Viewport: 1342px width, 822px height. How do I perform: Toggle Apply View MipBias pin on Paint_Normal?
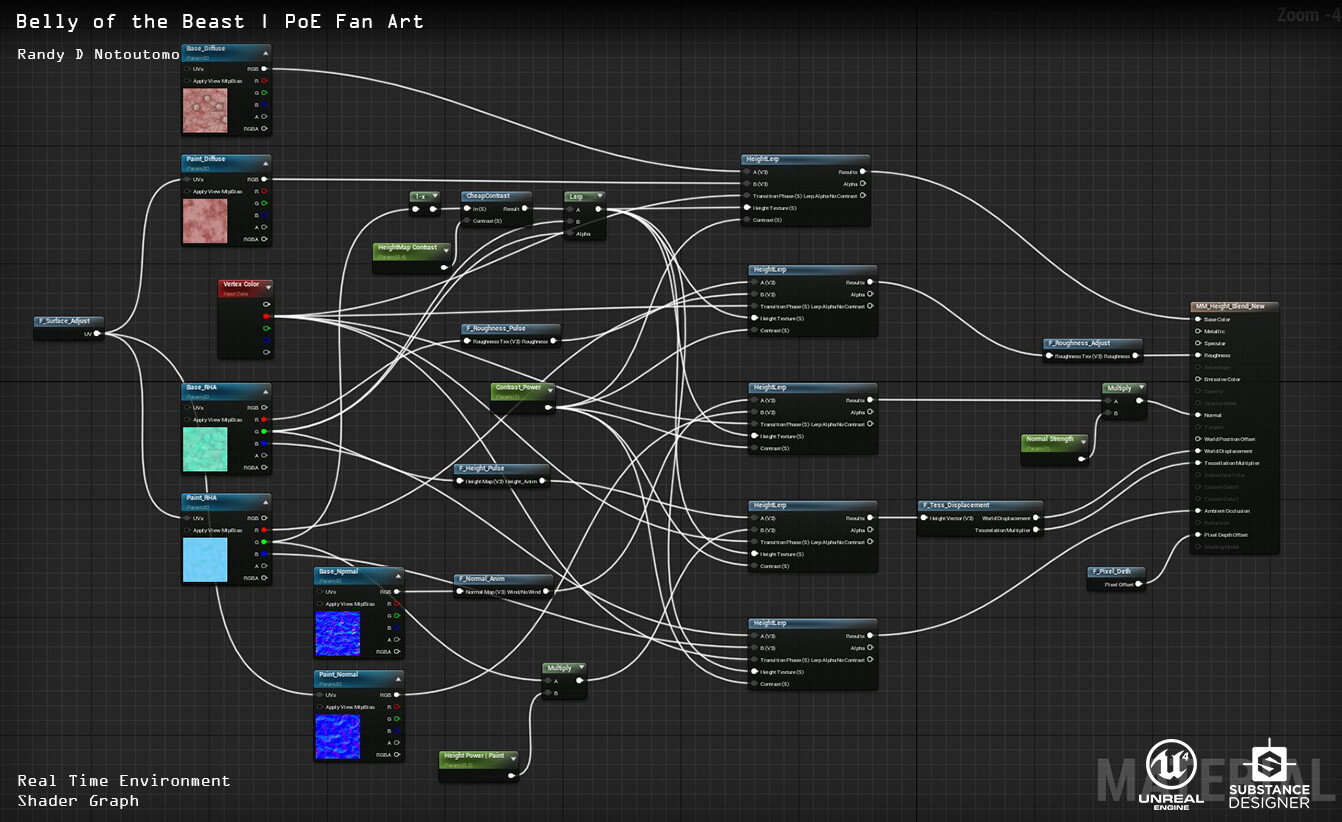320,707
